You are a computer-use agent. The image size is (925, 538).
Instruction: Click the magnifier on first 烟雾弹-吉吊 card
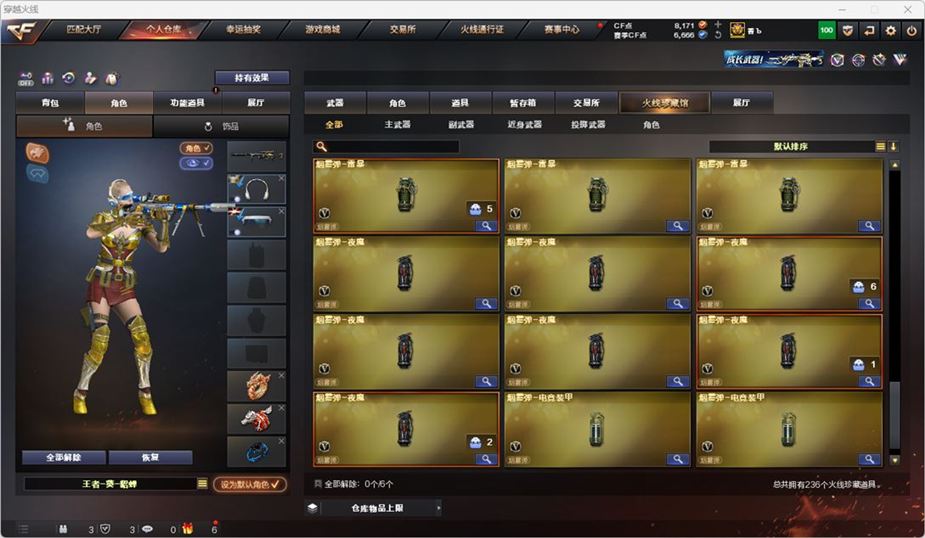pyautogui.click(x=486, y=226)
